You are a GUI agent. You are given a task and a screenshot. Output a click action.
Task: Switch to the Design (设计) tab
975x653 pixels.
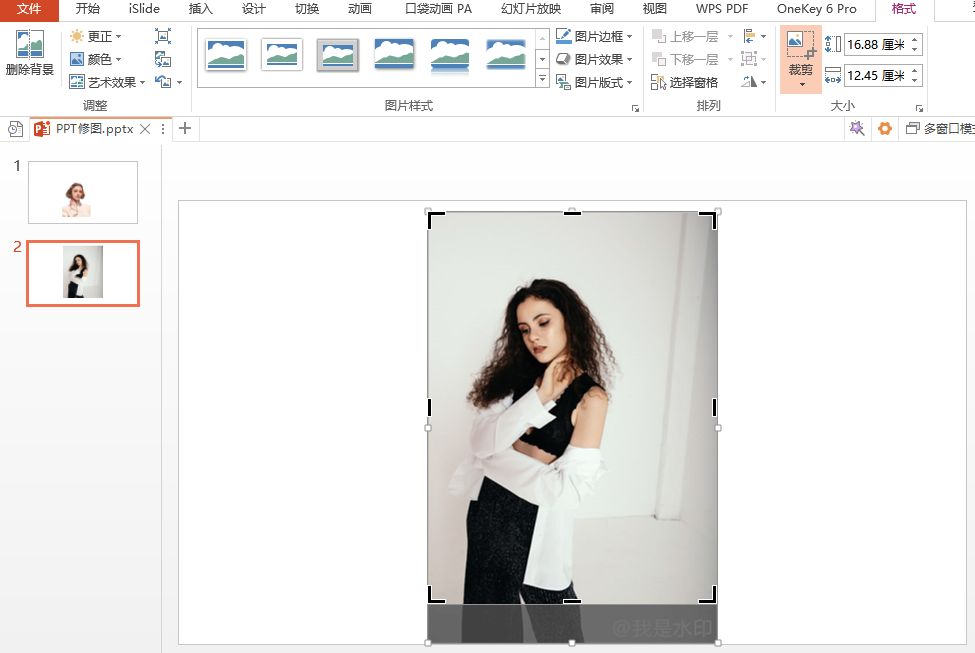(x=254, y=9)
